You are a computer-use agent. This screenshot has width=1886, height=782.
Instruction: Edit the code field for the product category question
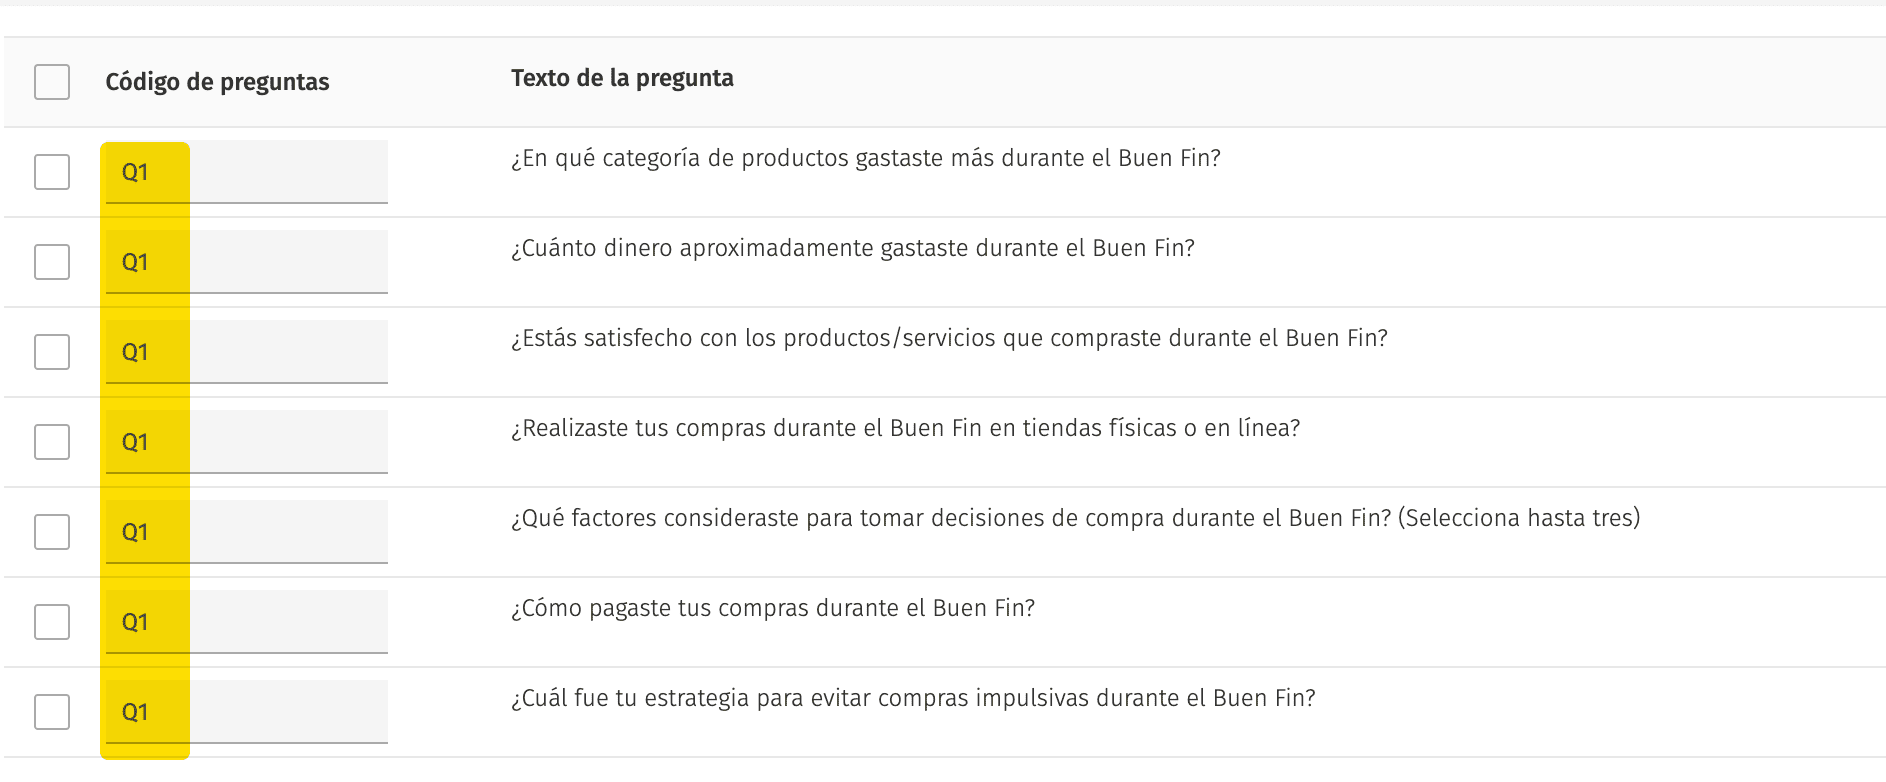(246, 172)
